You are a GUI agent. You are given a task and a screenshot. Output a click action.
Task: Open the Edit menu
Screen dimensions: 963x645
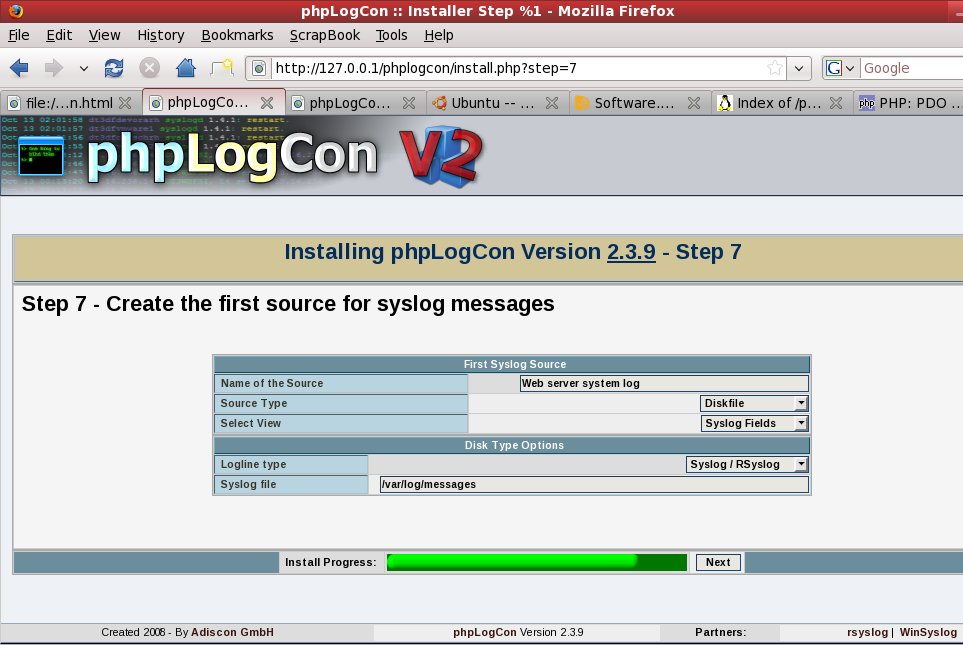coord(59,36)
